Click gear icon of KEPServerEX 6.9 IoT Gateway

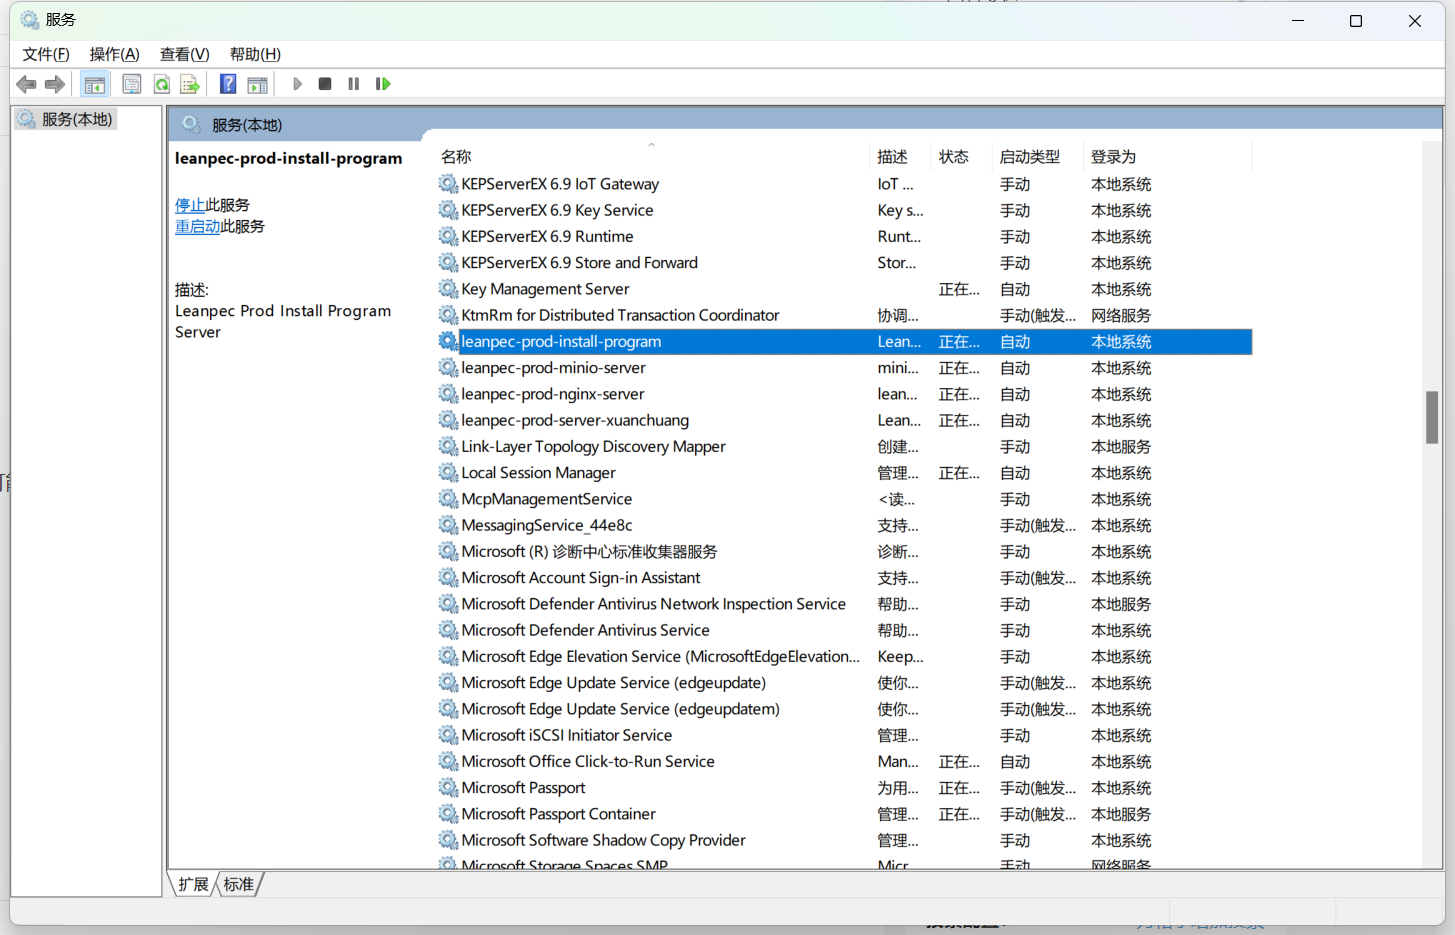pyautogui.click(x=448, y=183)
